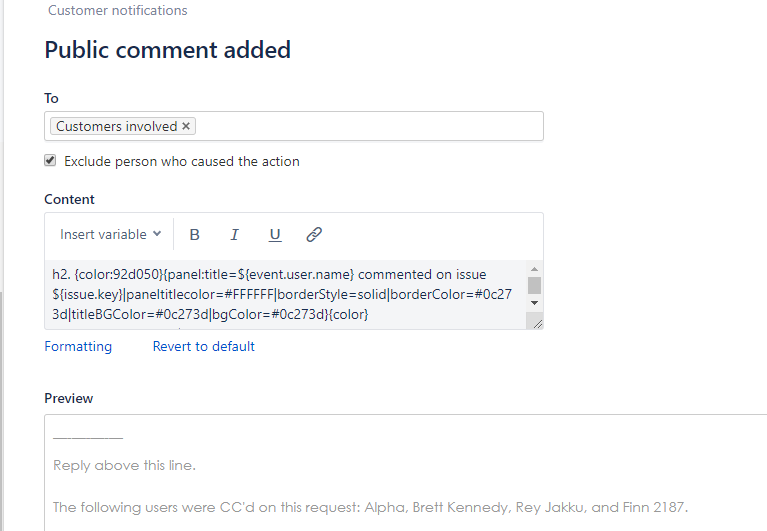Apply italic formatting in the content editor
The height and width of the screenshot is (531, 767).
point(235,235)
